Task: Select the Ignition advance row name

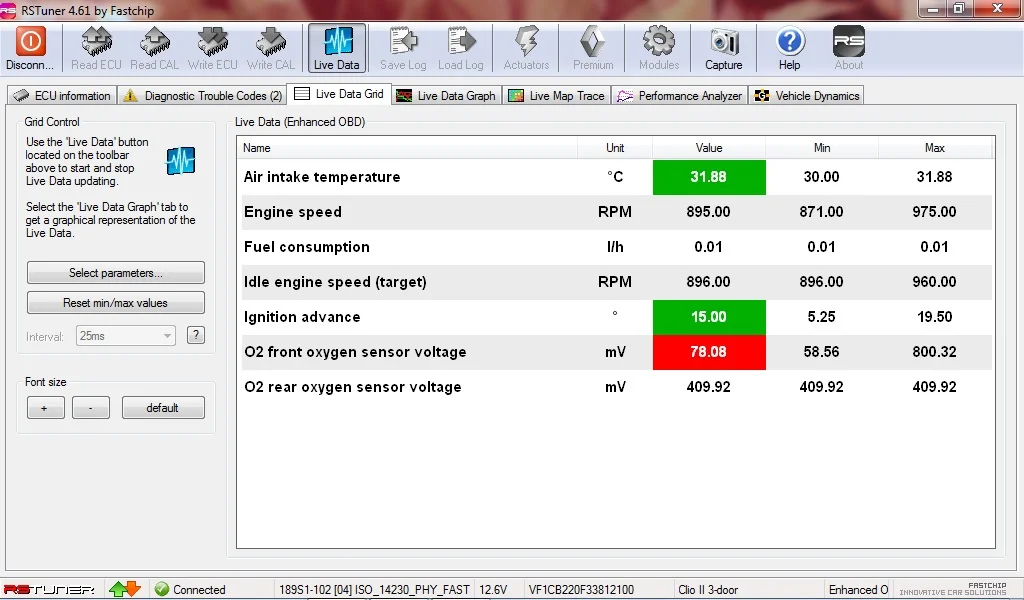Action: (x=302, y=317)
